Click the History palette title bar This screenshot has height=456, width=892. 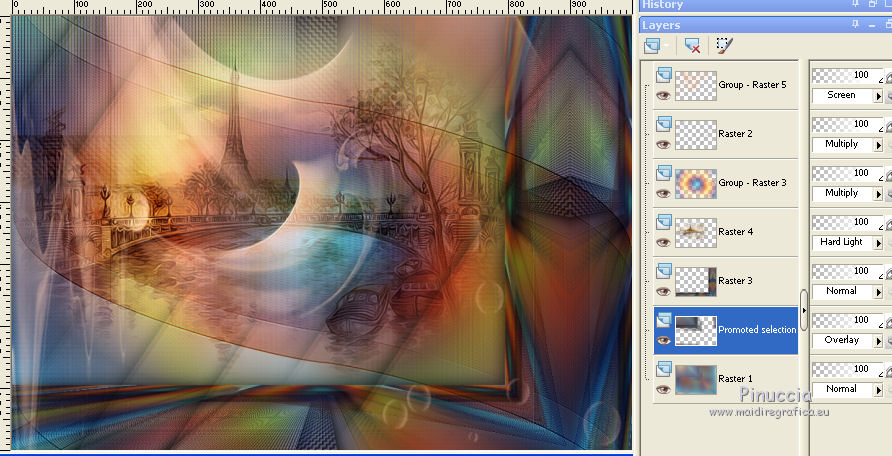765,5
